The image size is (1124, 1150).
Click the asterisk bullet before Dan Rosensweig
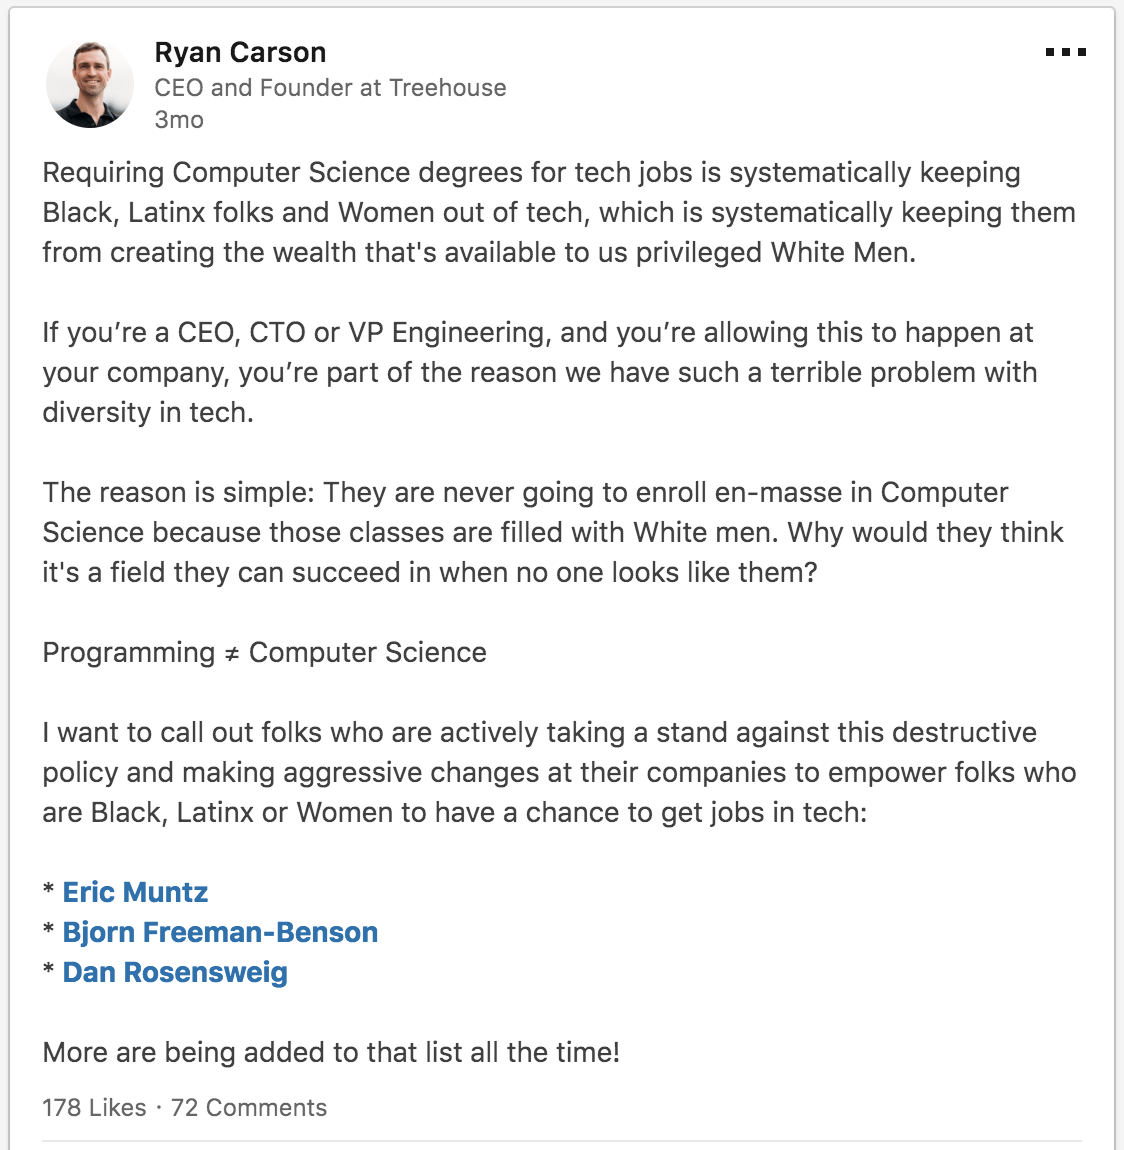coord(48,969)
